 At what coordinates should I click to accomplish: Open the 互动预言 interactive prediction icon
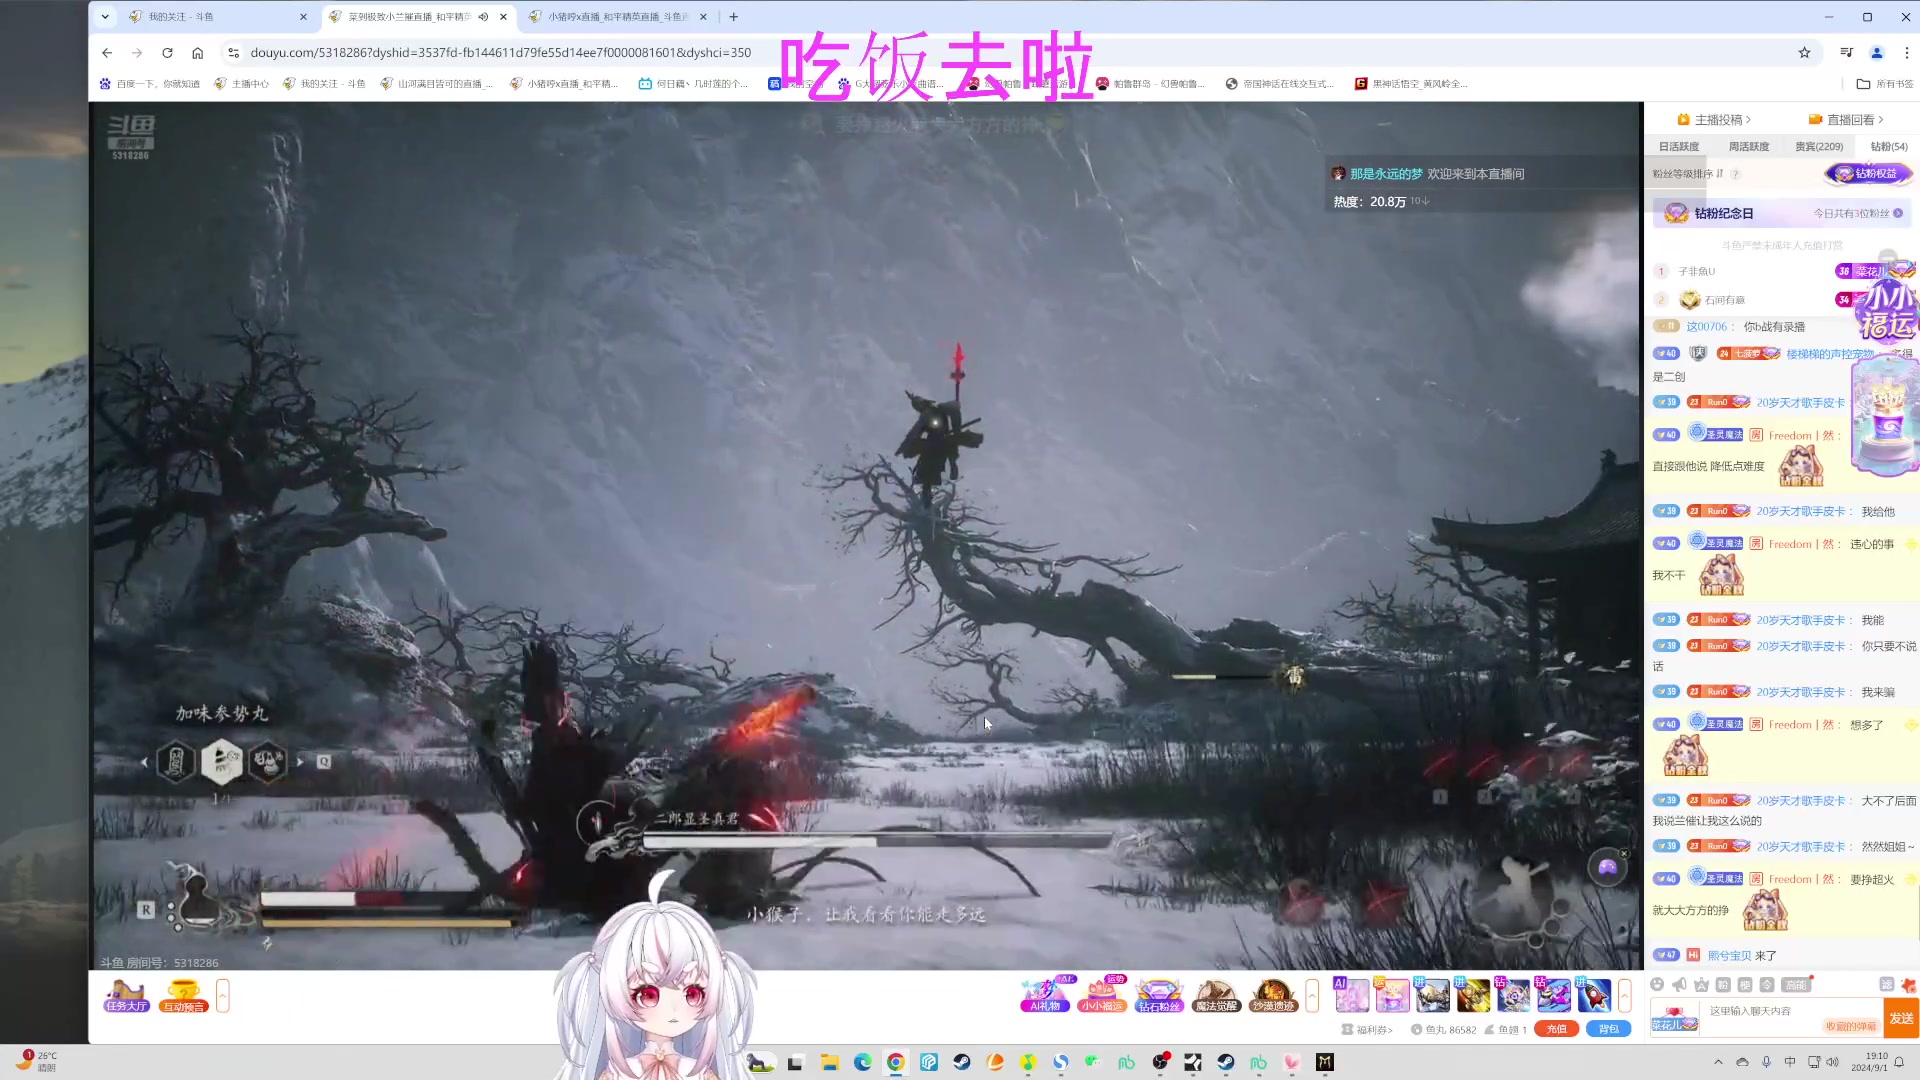(184, 996)
